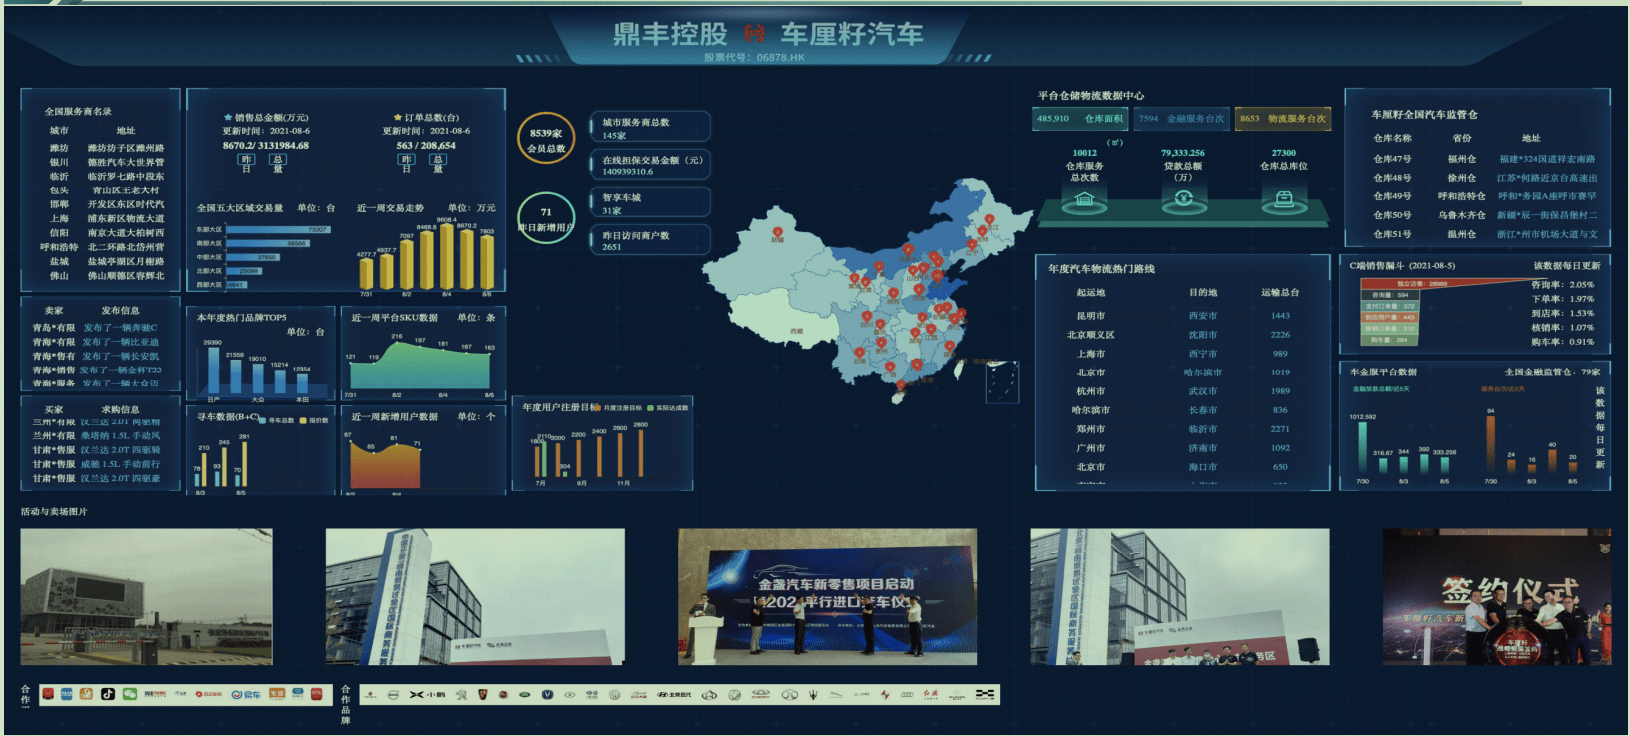Click the 咨询率: 2.05% value
Image resolution: width=1630 pixels, height=736 pixels.
1562,285
